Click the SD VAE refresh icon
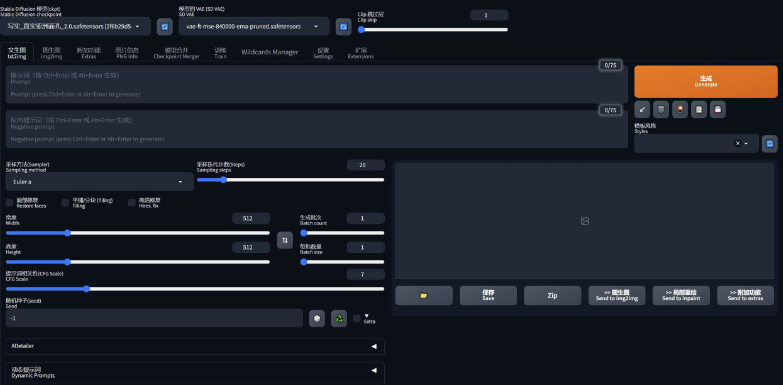Viewport: 783px width, 385px height. tap(343, 26)
